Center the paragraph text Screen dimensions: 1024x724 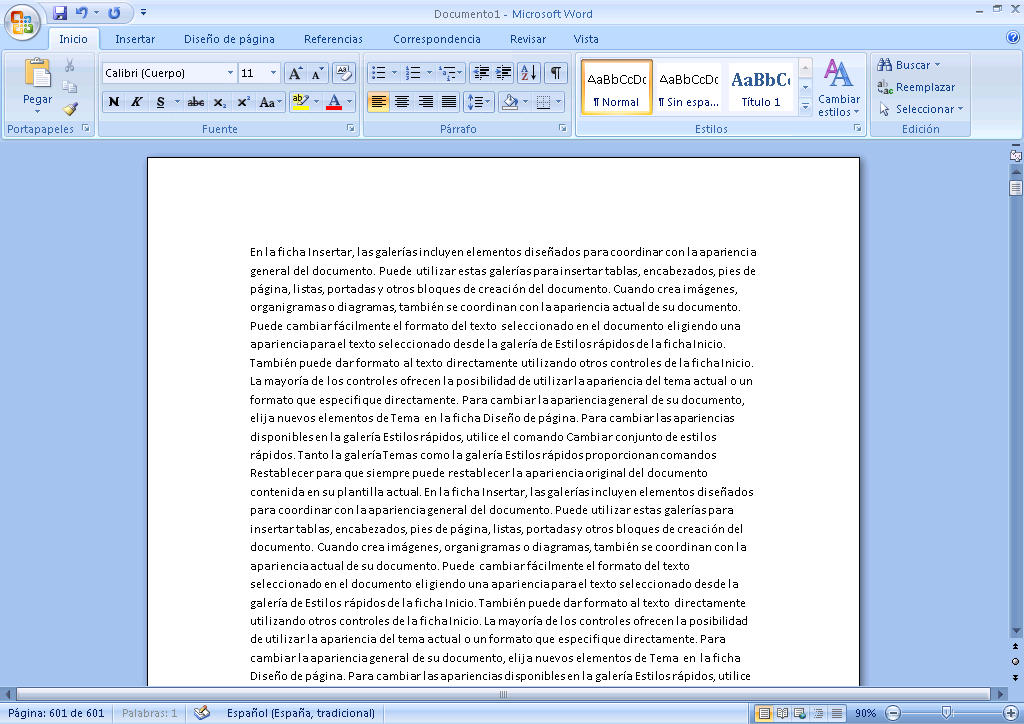(x=402, y=102)
